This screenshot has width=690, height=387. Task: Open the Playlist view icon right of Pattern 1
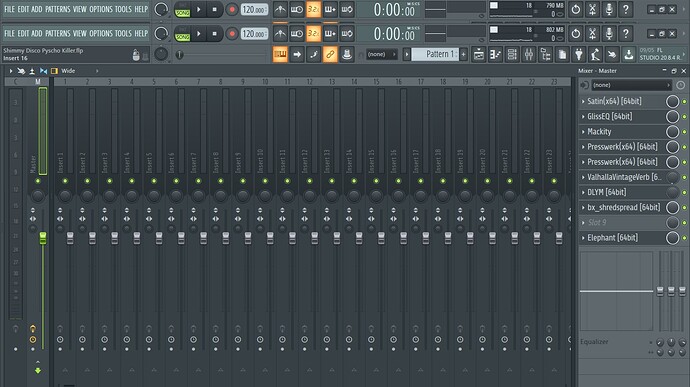pyautogui.click(x=479, y=55)
